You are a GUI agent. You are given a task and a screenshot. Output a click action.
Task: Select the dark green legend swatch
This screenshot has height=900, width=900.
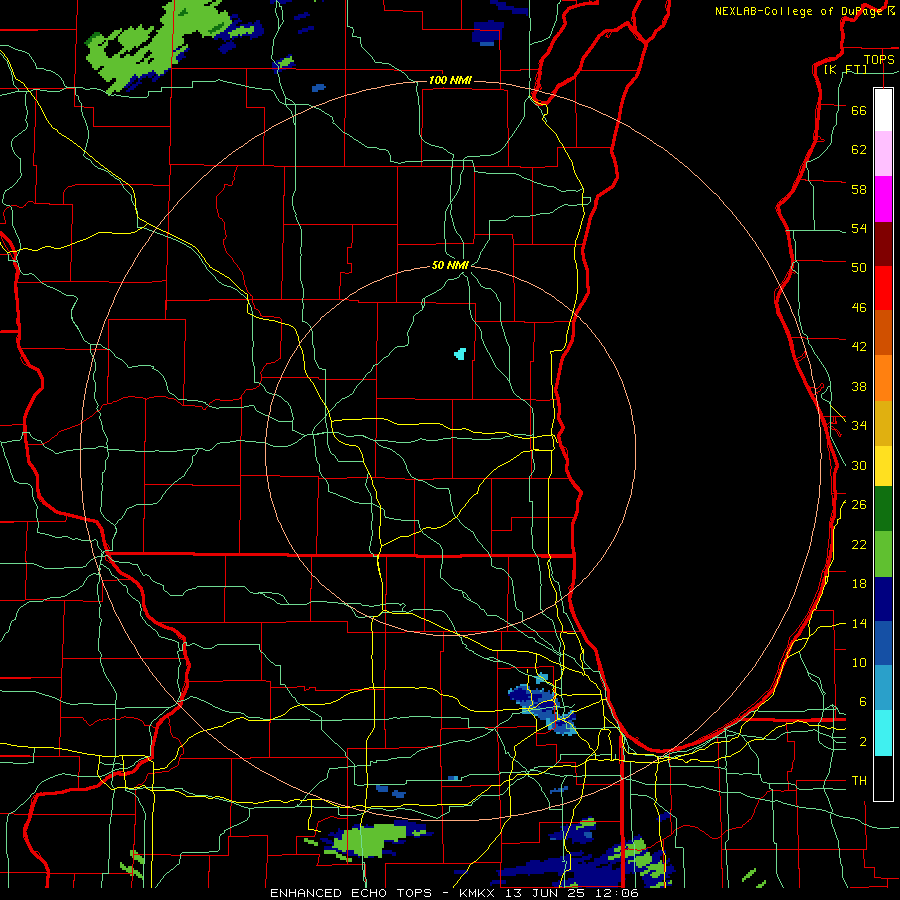(x=883, y=509)
